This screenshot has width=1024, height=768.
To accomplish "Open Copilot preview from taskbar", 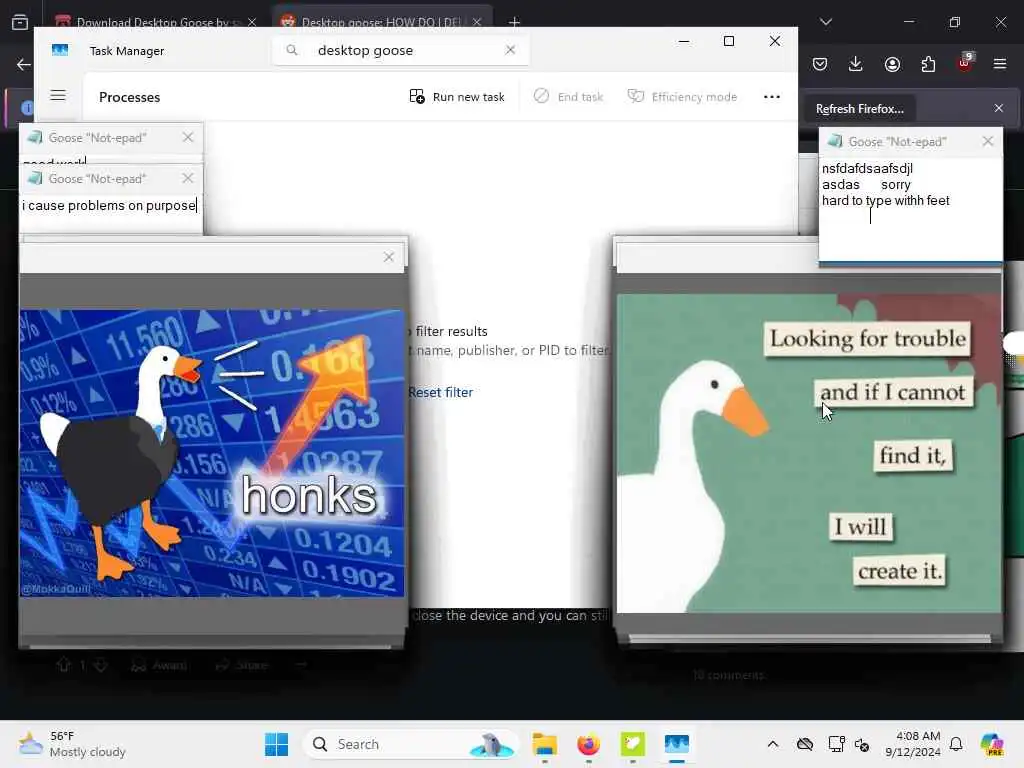I will [x=991, y=744].
